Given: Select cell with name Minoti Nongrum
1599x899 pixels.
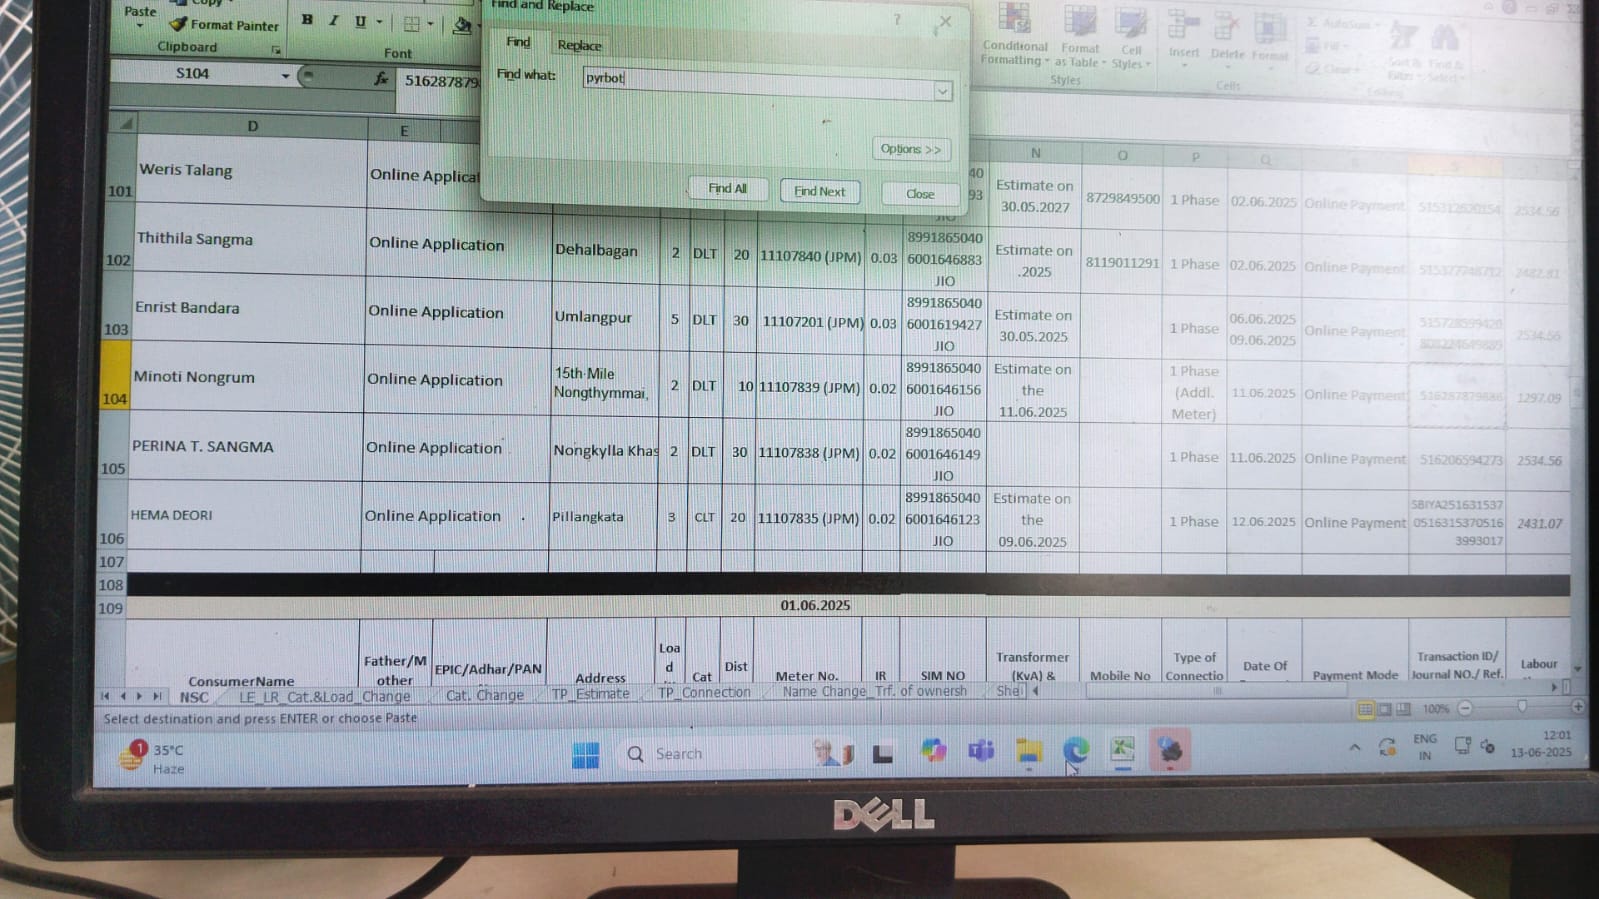Looking at the screenshot, I should pyautogui.click(x=247, y=377).
